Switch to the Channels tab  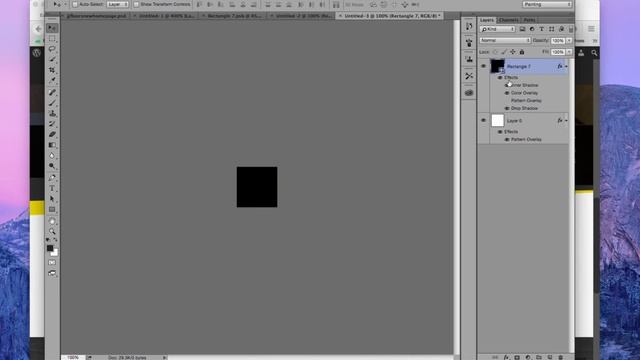tap(508, 20)
